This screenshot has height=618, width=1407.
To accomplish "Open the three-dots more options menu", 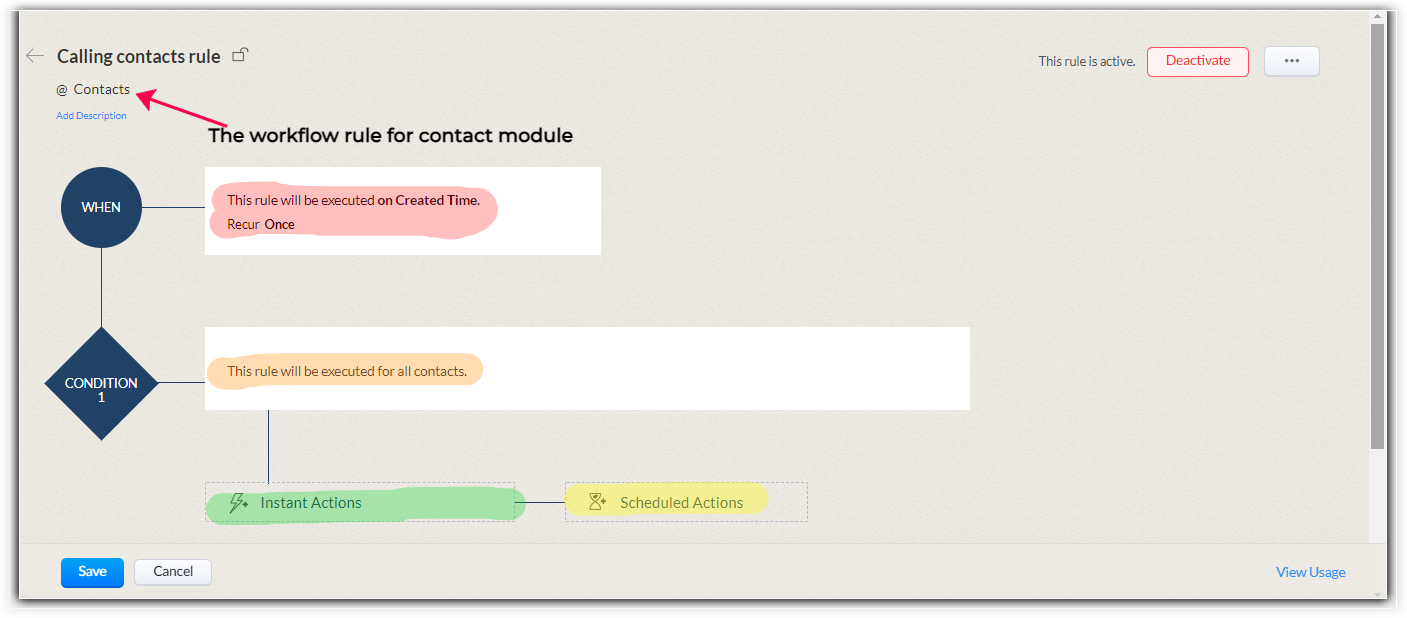I will coord(1291,61).
